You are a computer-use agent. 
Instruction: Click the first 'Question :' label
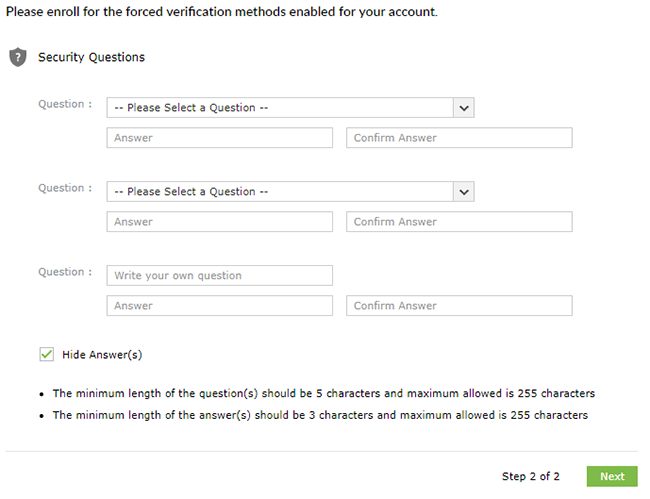tap(65, 104)
